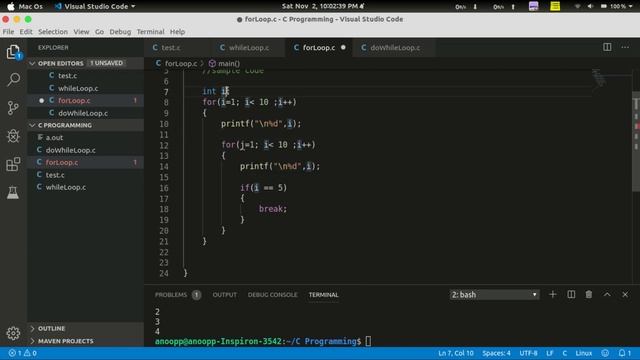The height and width of the screenshot is (360, 640).
Task: Open the Search view in activity bar
Action: tap(13, 80)
